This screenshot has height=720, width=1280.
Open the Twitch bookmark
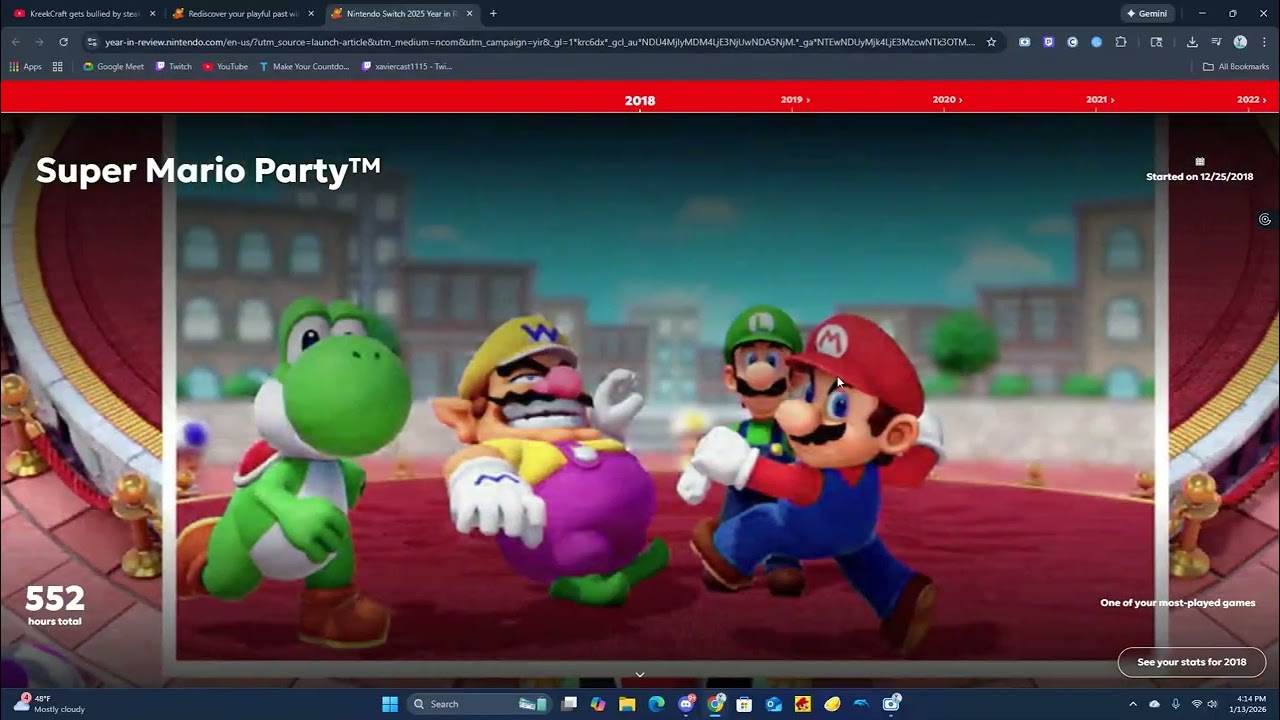(x=173, y=67)
